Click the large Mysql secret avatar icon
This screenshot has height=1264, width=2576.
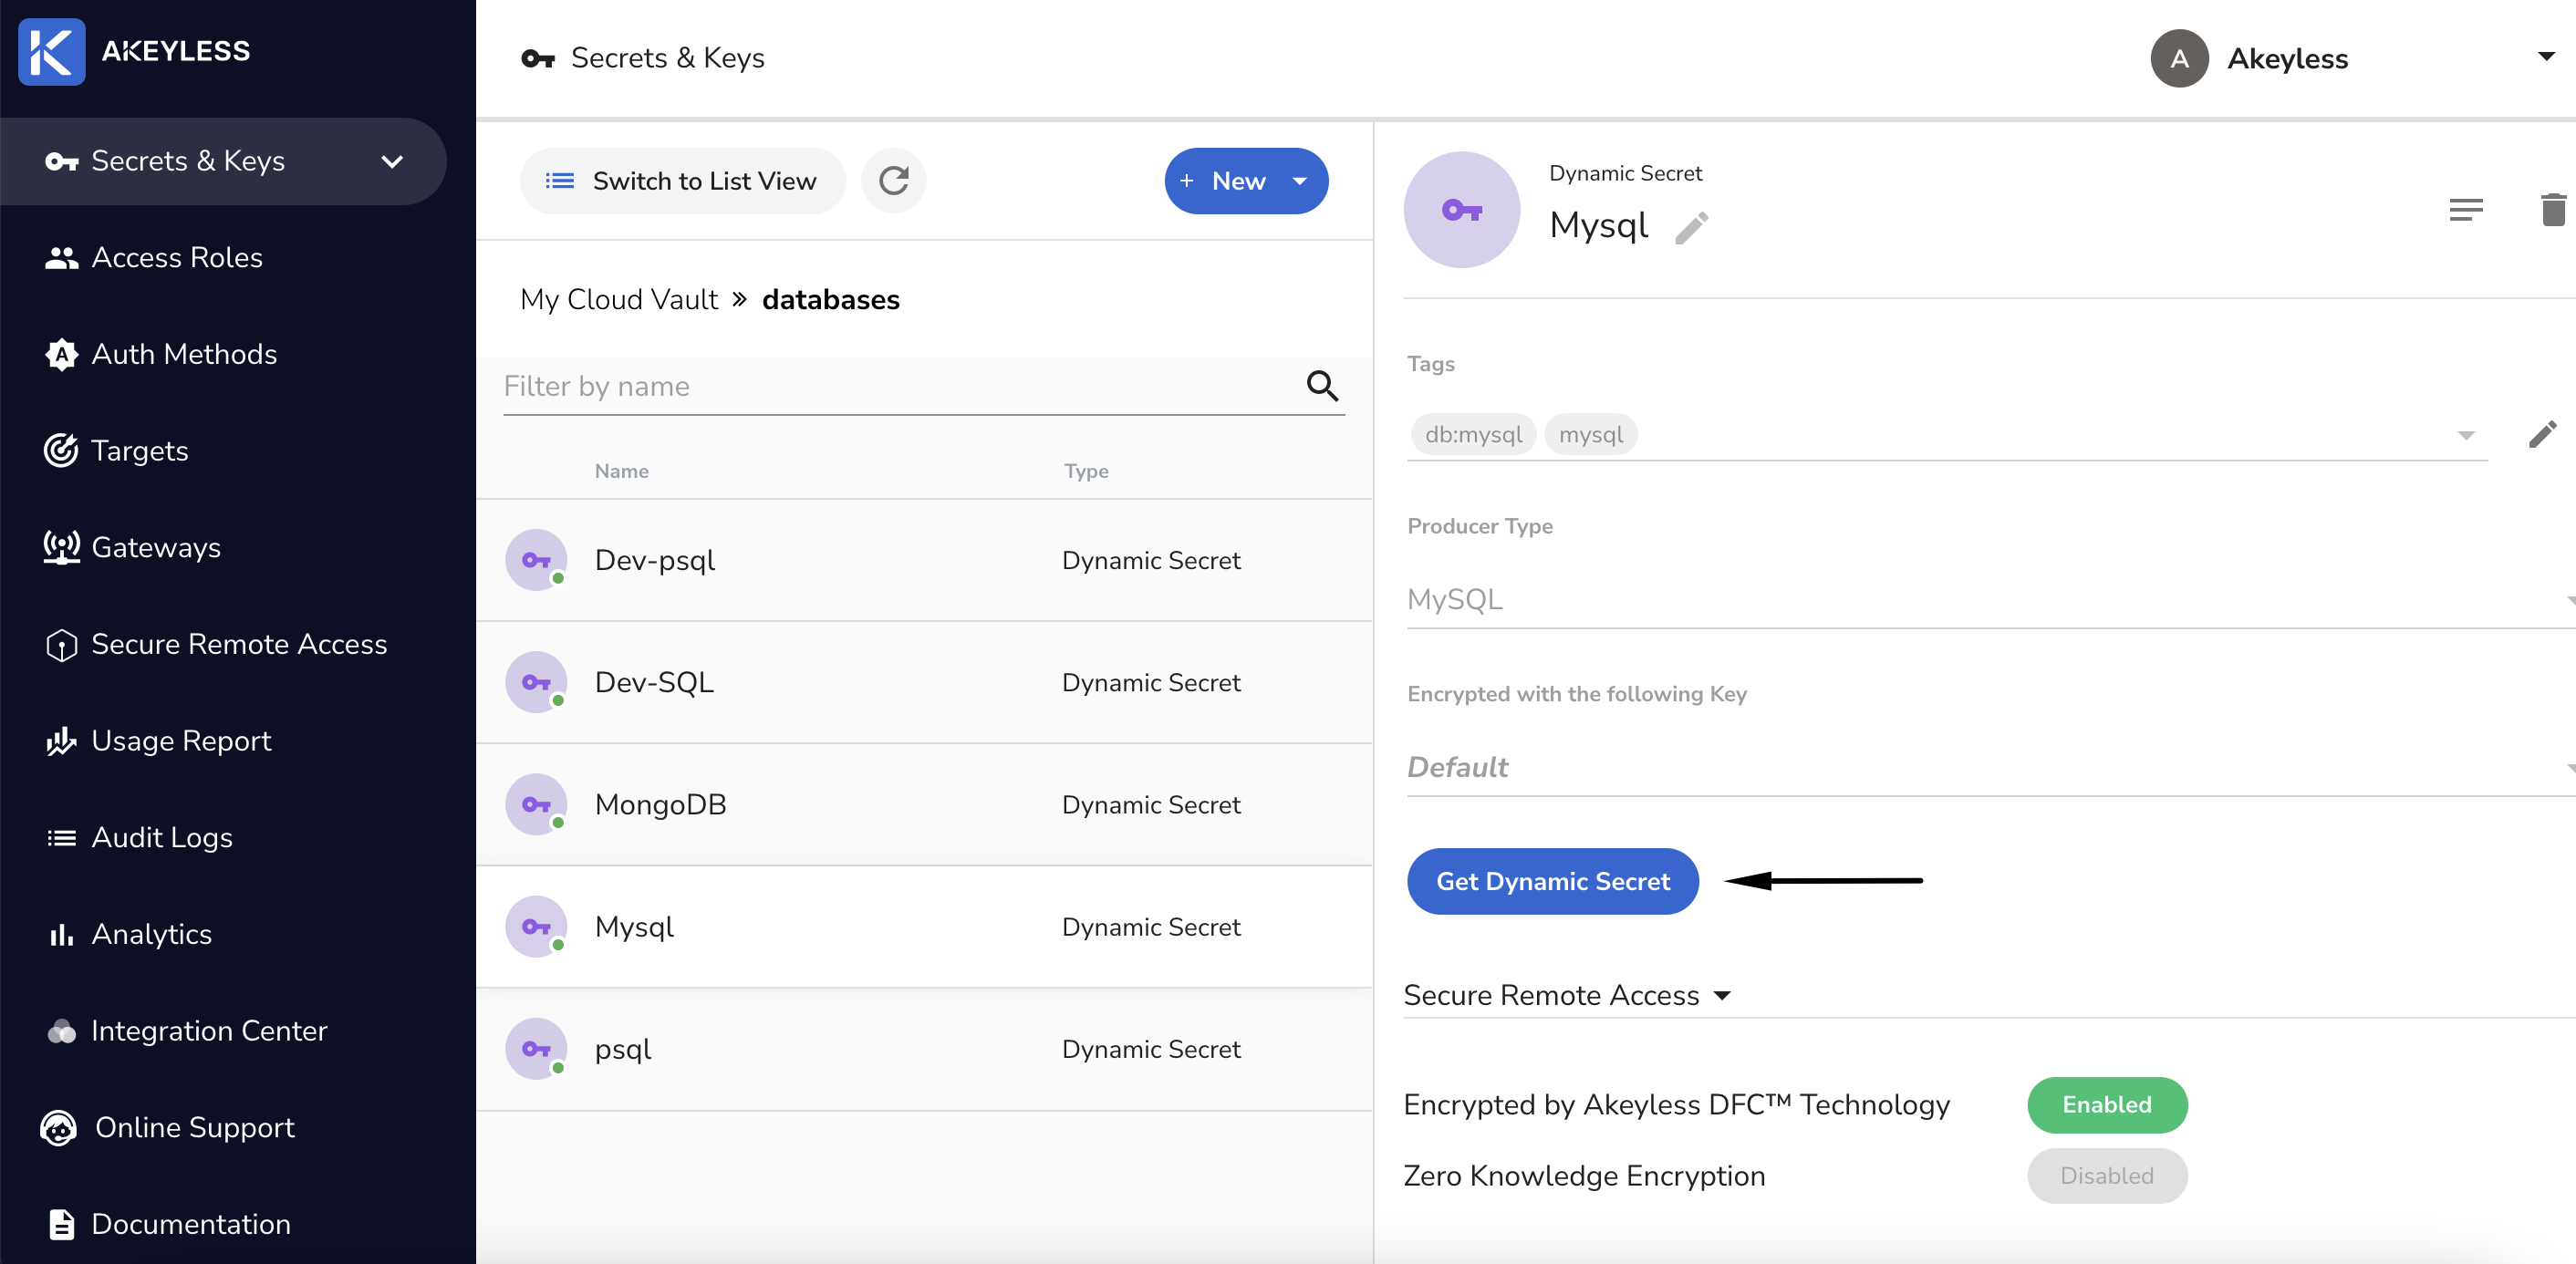1461,210
